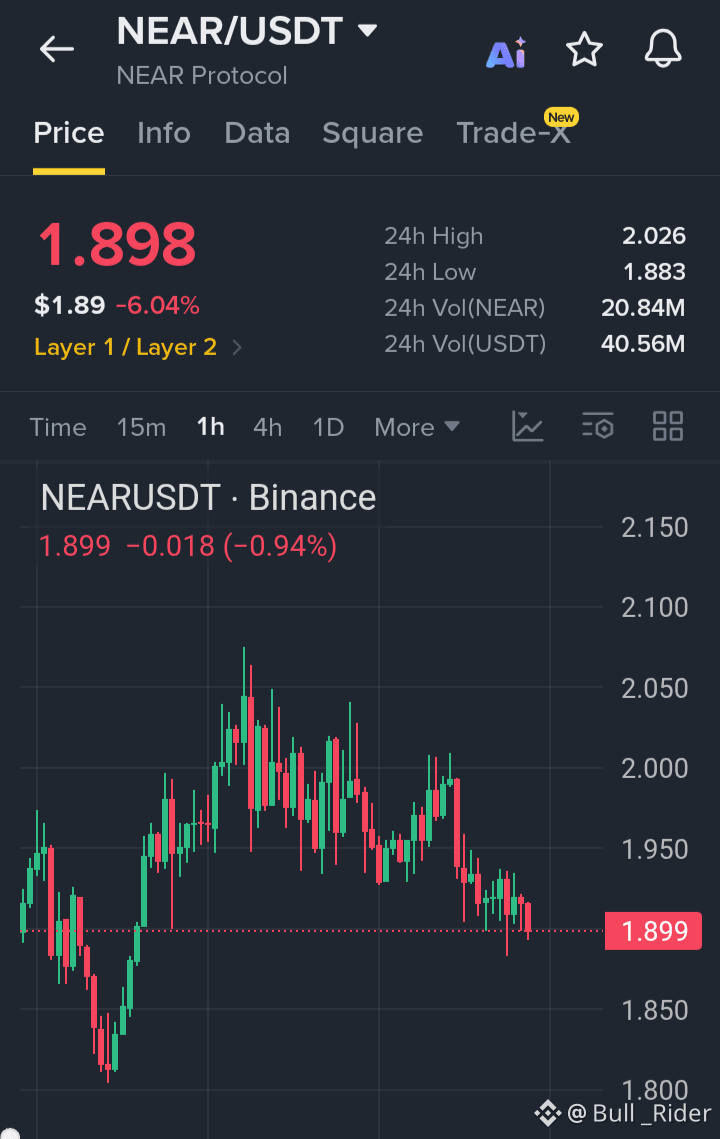720x1139 pixels.
Task: Expand the NEAR/USDT pair selector arrow
Action: click(x=368, y=31)
